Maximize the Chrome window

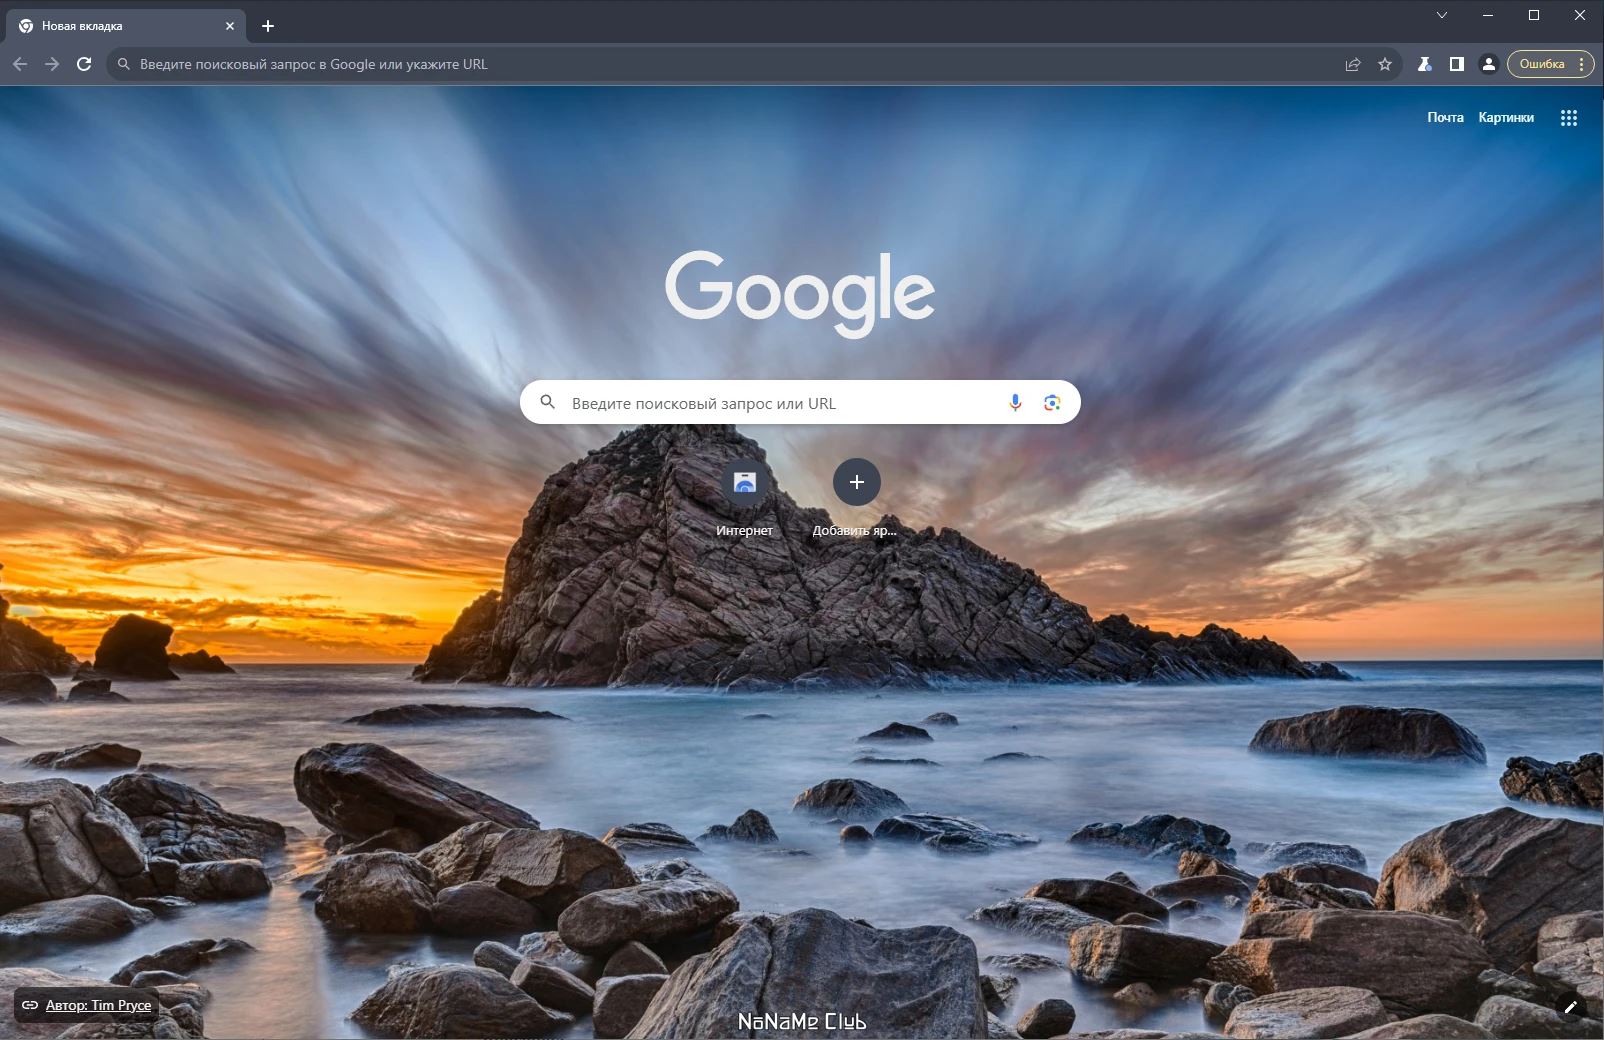1534,15
